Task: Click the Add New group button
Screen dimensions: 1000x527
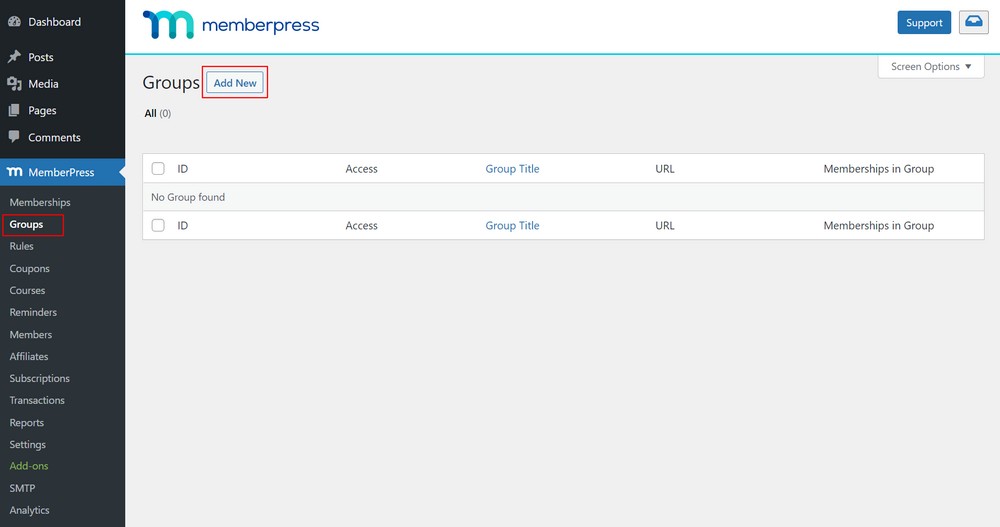Action: pos(235,83)
